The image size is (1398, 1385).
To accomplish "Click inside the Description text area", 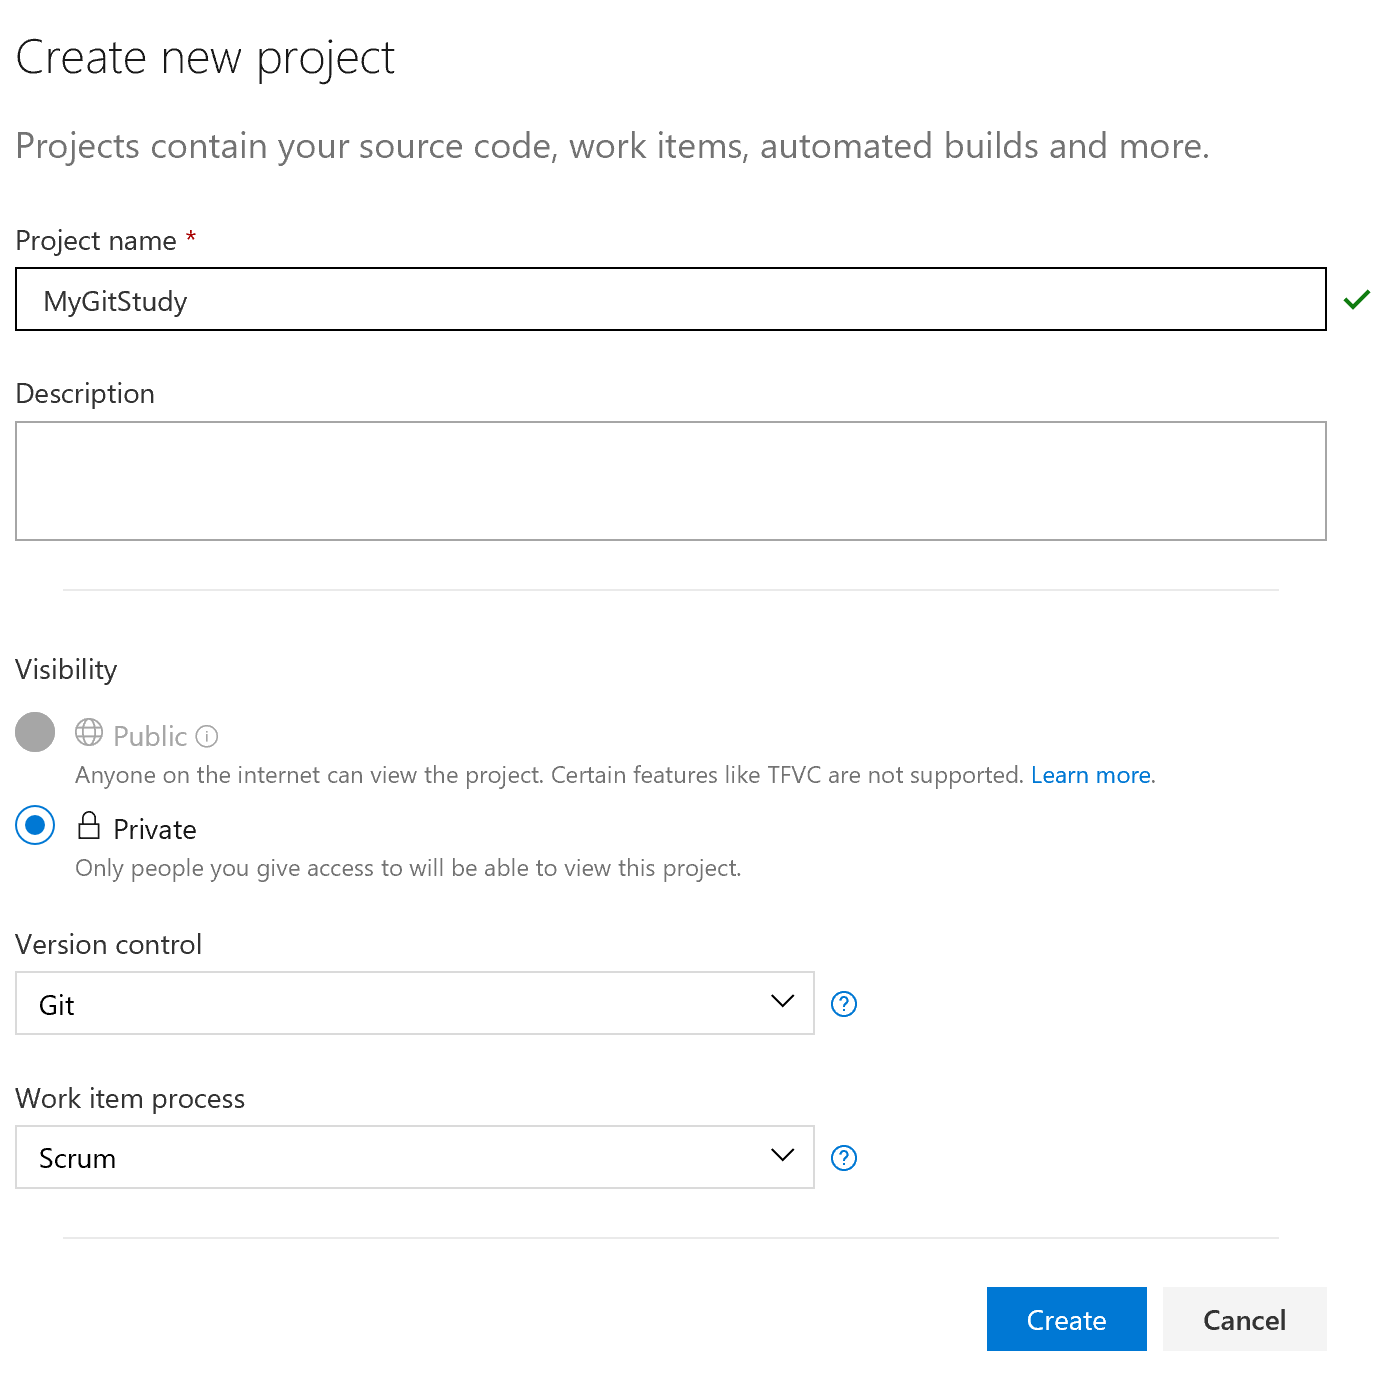I will pyautogui.click(x=670, y=480).
